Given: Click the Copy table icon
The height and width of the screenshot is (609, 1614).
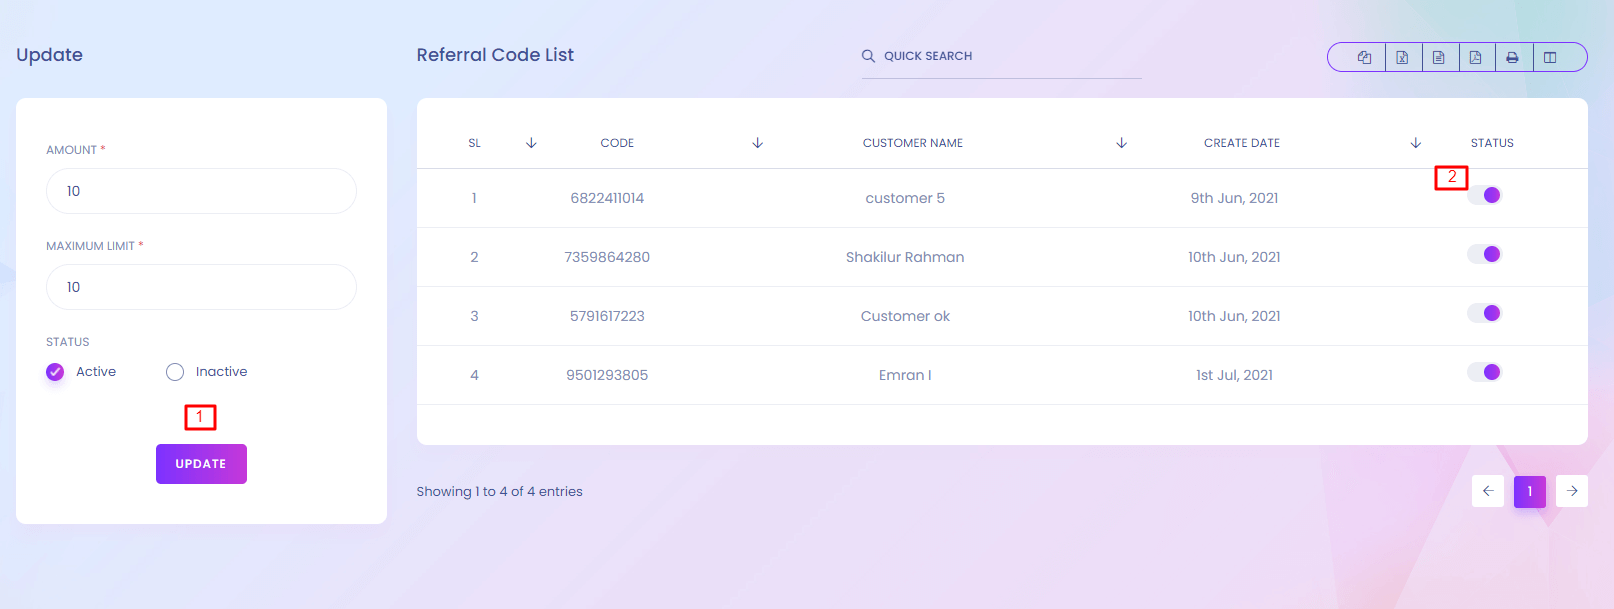Looking at the screenshot, I should (1364, 57).
